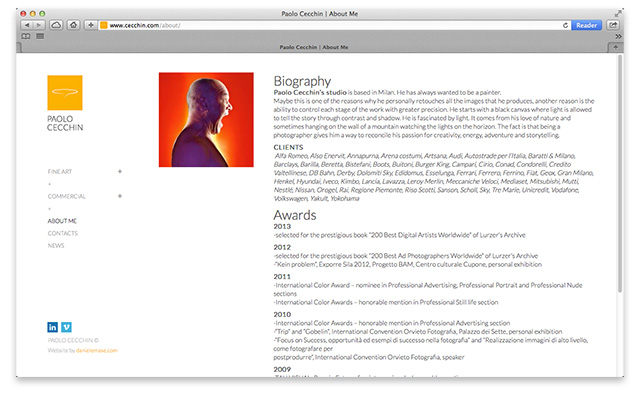640x394 pixels.
Task: Follow the danielemase.com link
Action: pos(97,350)
